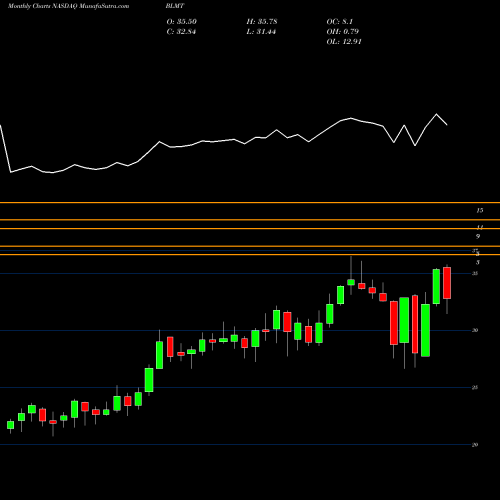Image resolution: width=500 pixels, height=500 pixels.
Task: Click the BLMT ticker symbol label
Action: click(175, 6)
